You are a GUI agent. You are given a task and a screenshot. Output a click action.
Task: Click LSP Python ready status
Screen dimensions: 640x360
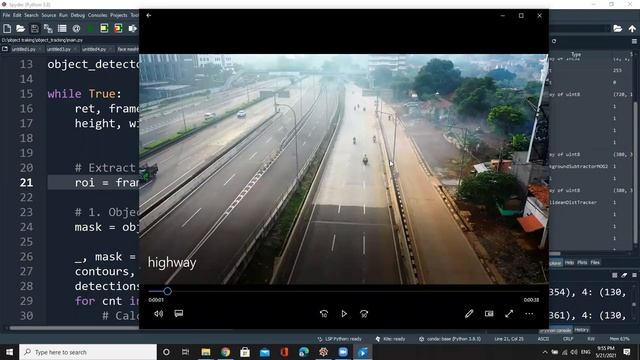click(x=340, y=339)
